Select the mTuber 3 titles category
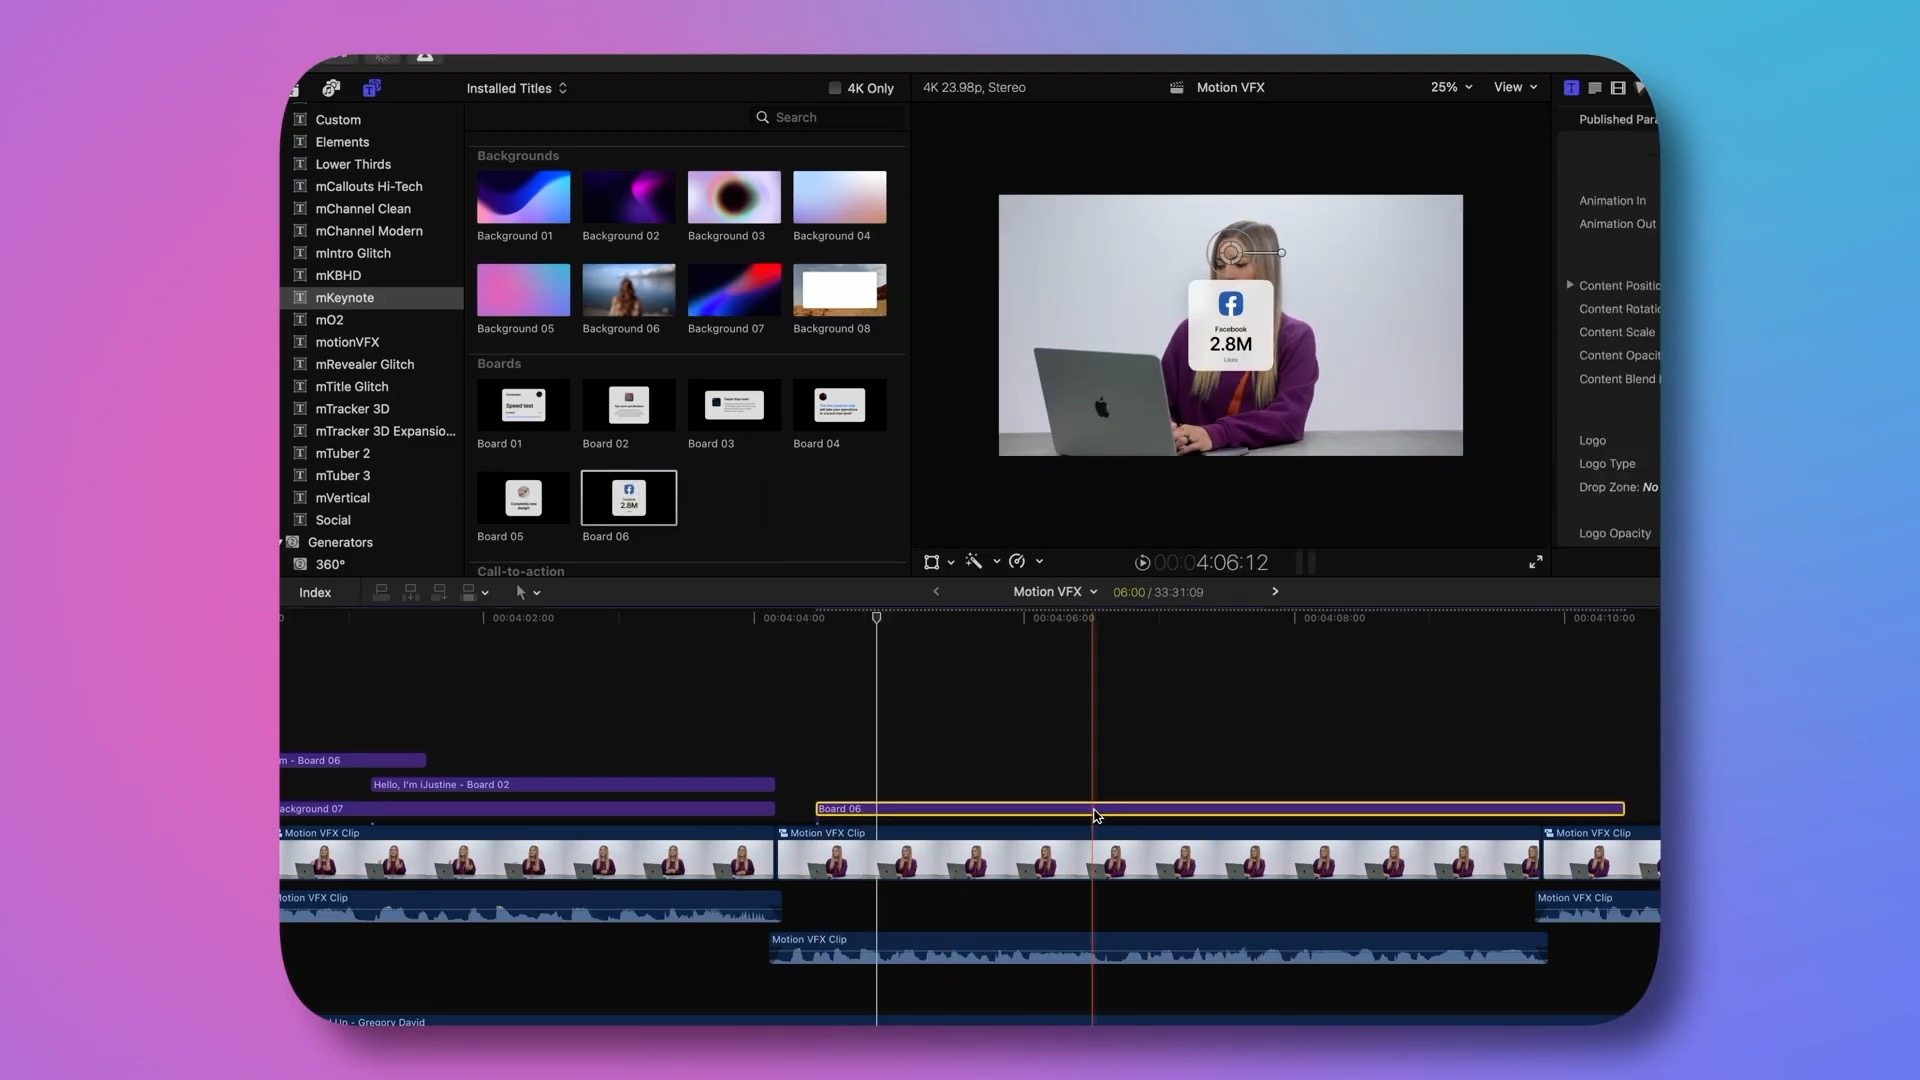 (x=343, y=475)
